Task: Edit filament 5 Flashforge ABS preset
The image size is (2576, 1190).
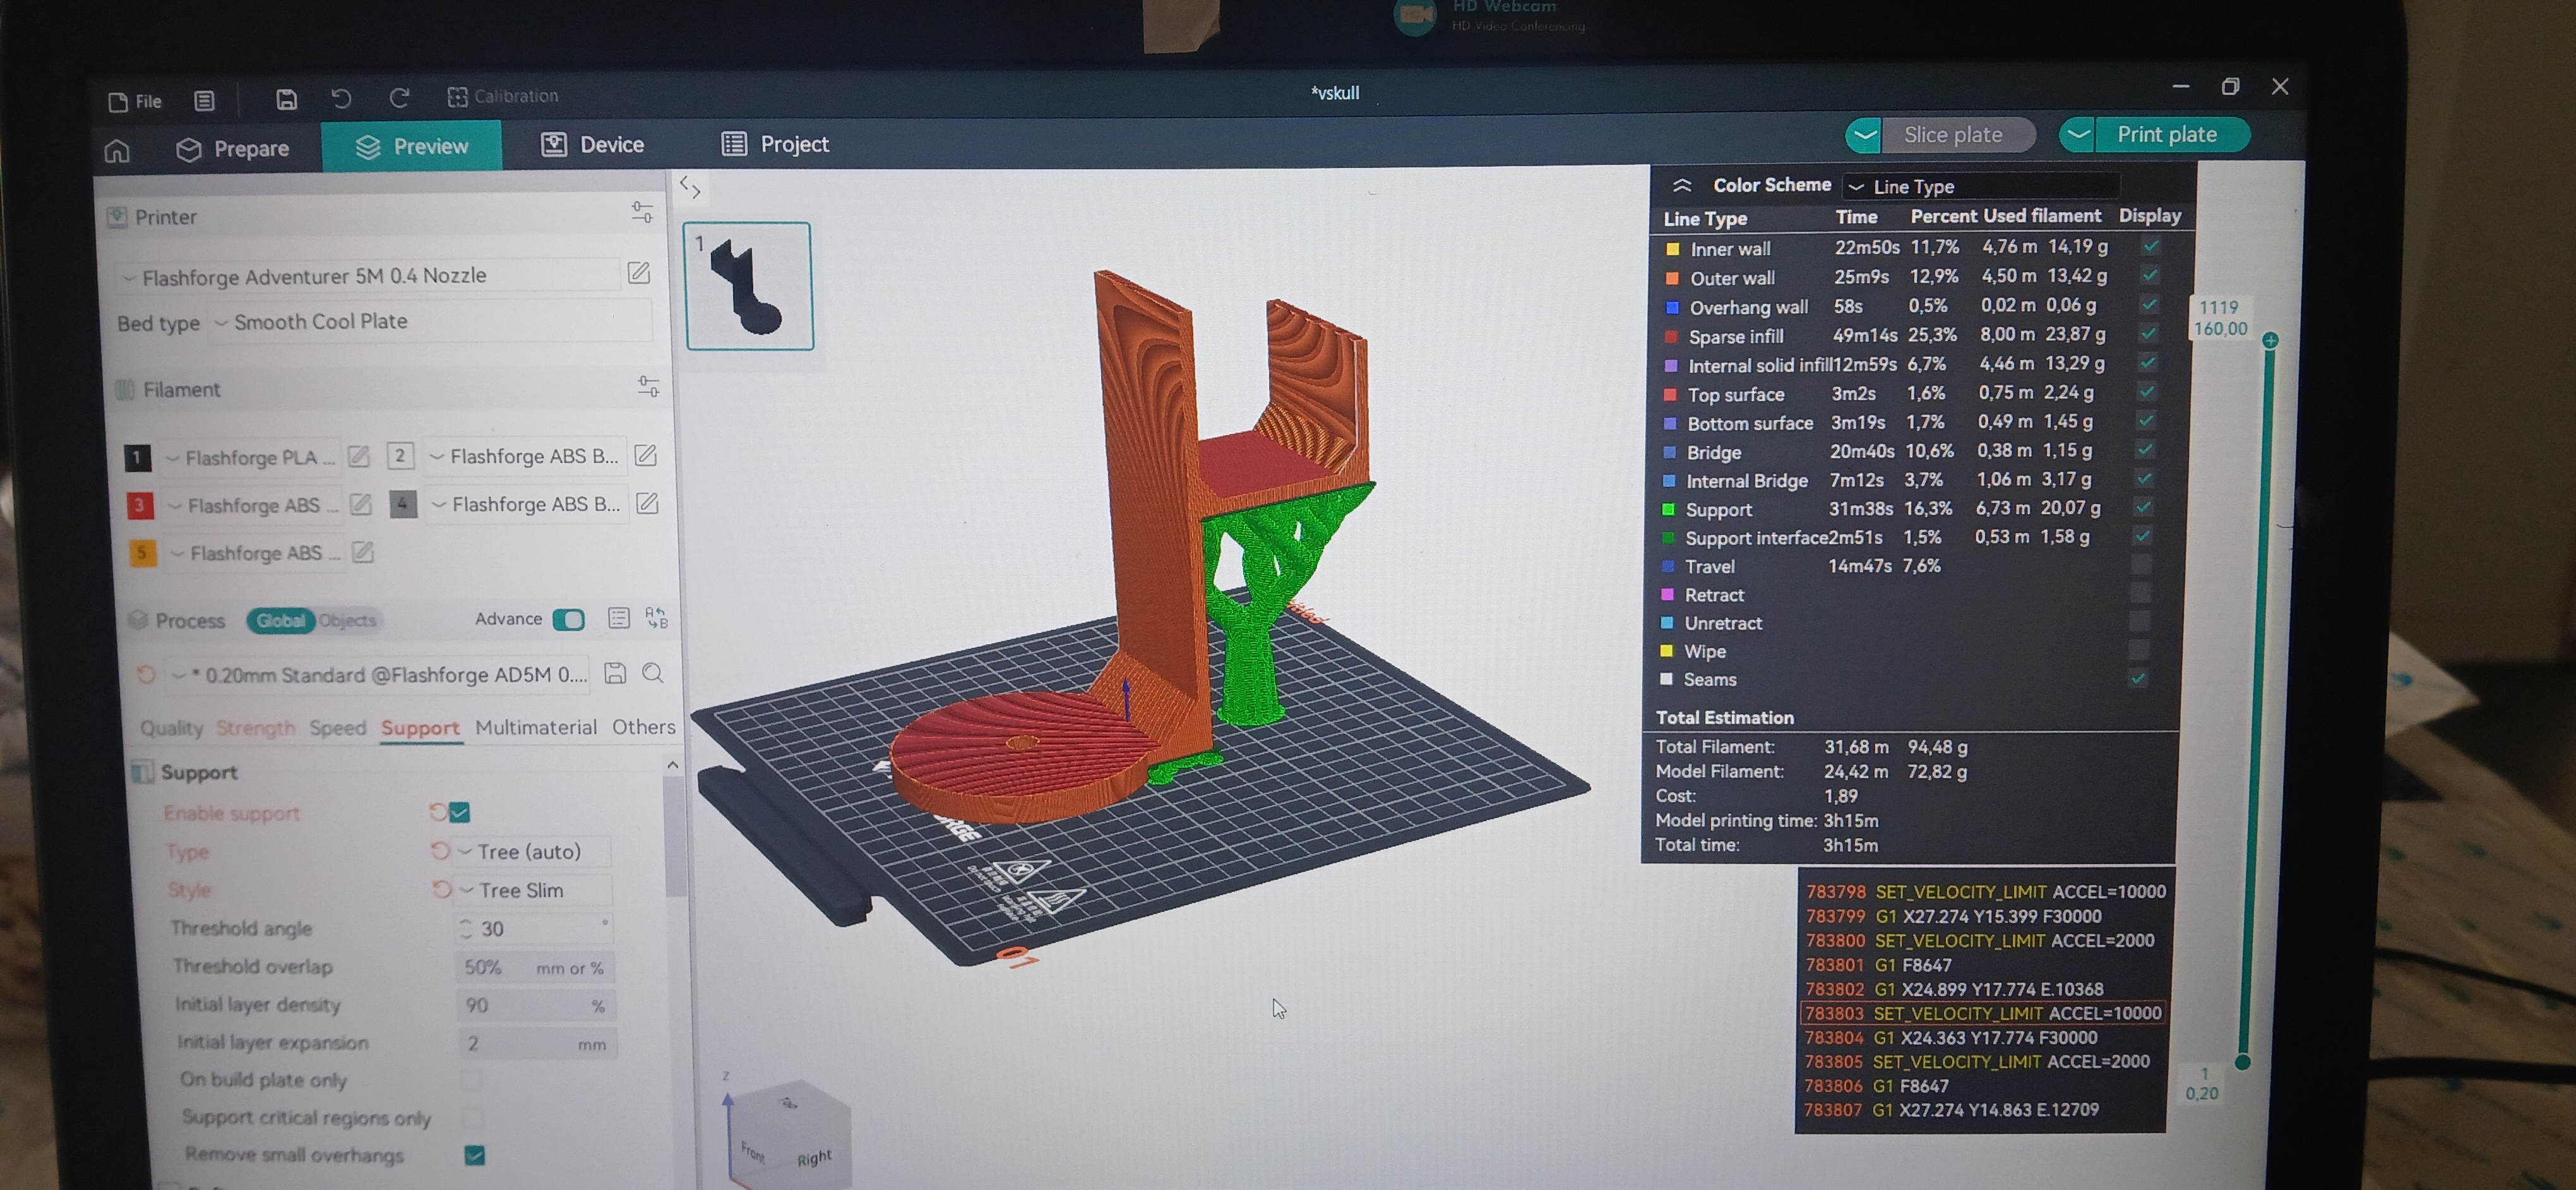Action: (x=363, y=551)
